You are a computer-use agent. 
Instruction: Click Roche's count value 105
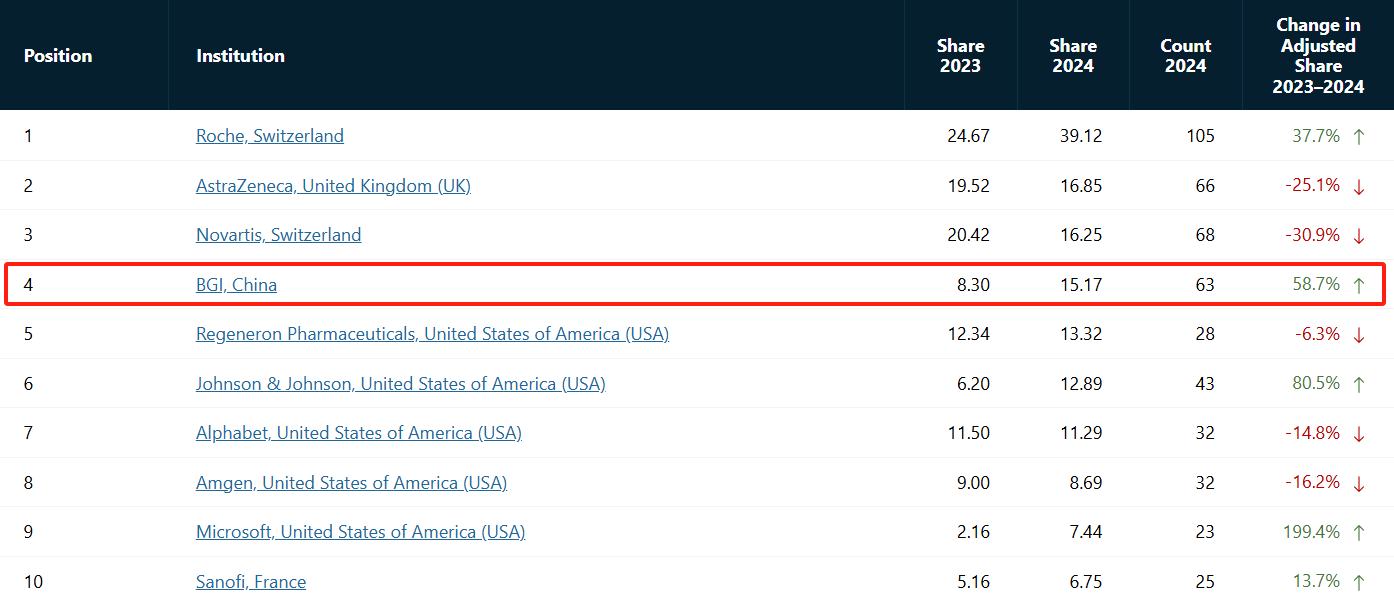point(1200,136)
